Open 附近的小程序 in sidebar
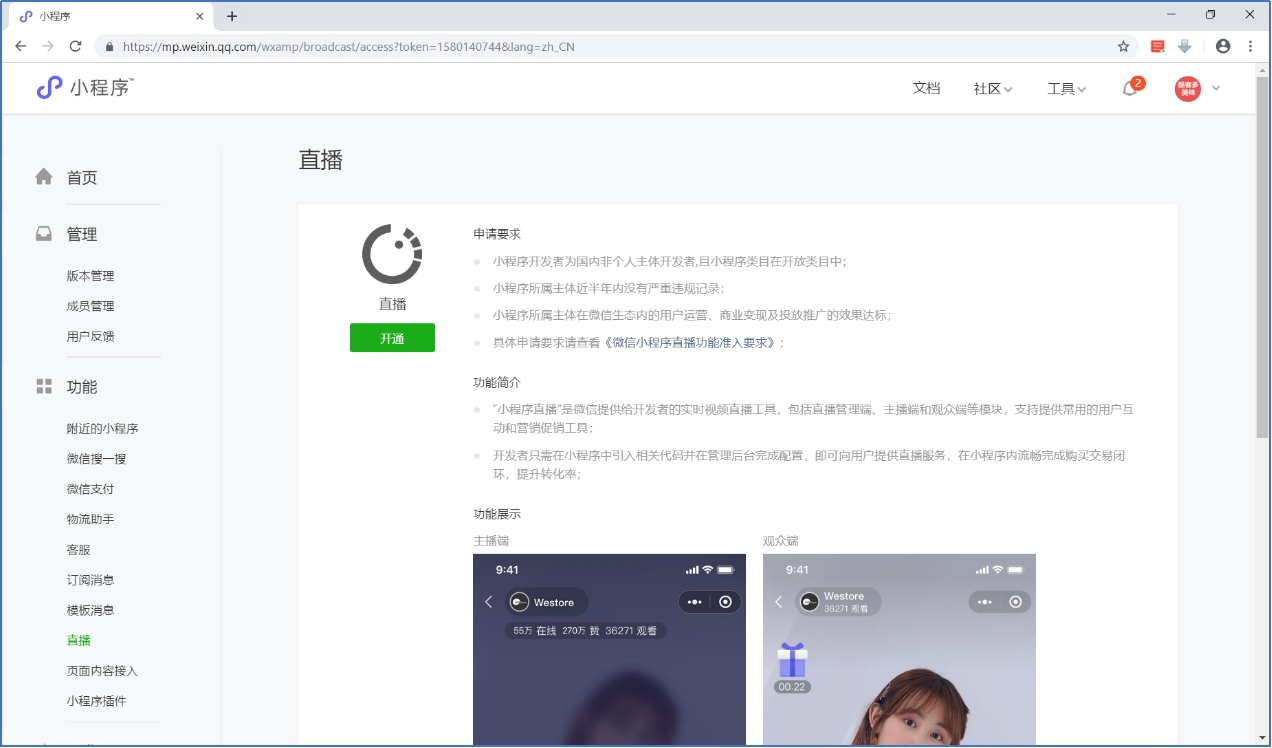Viewport: 1272px width, 748px height. coord(103,429)
